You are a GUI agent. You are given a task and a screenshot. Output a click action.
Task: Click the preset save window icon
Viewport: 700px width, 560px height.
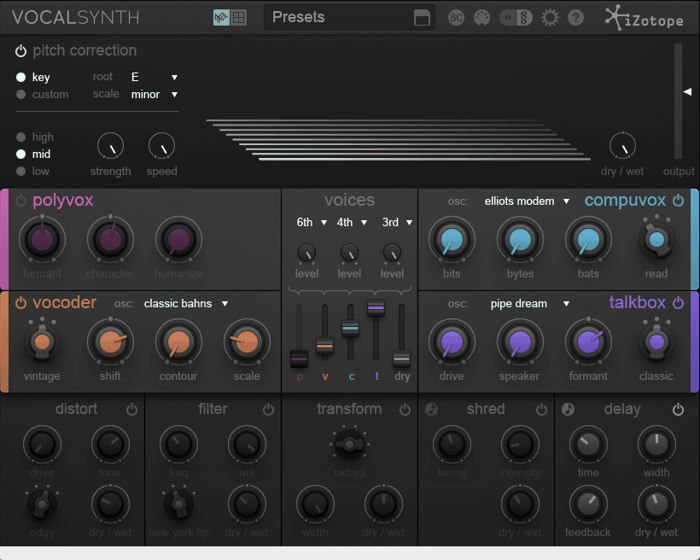pos(421,18)
